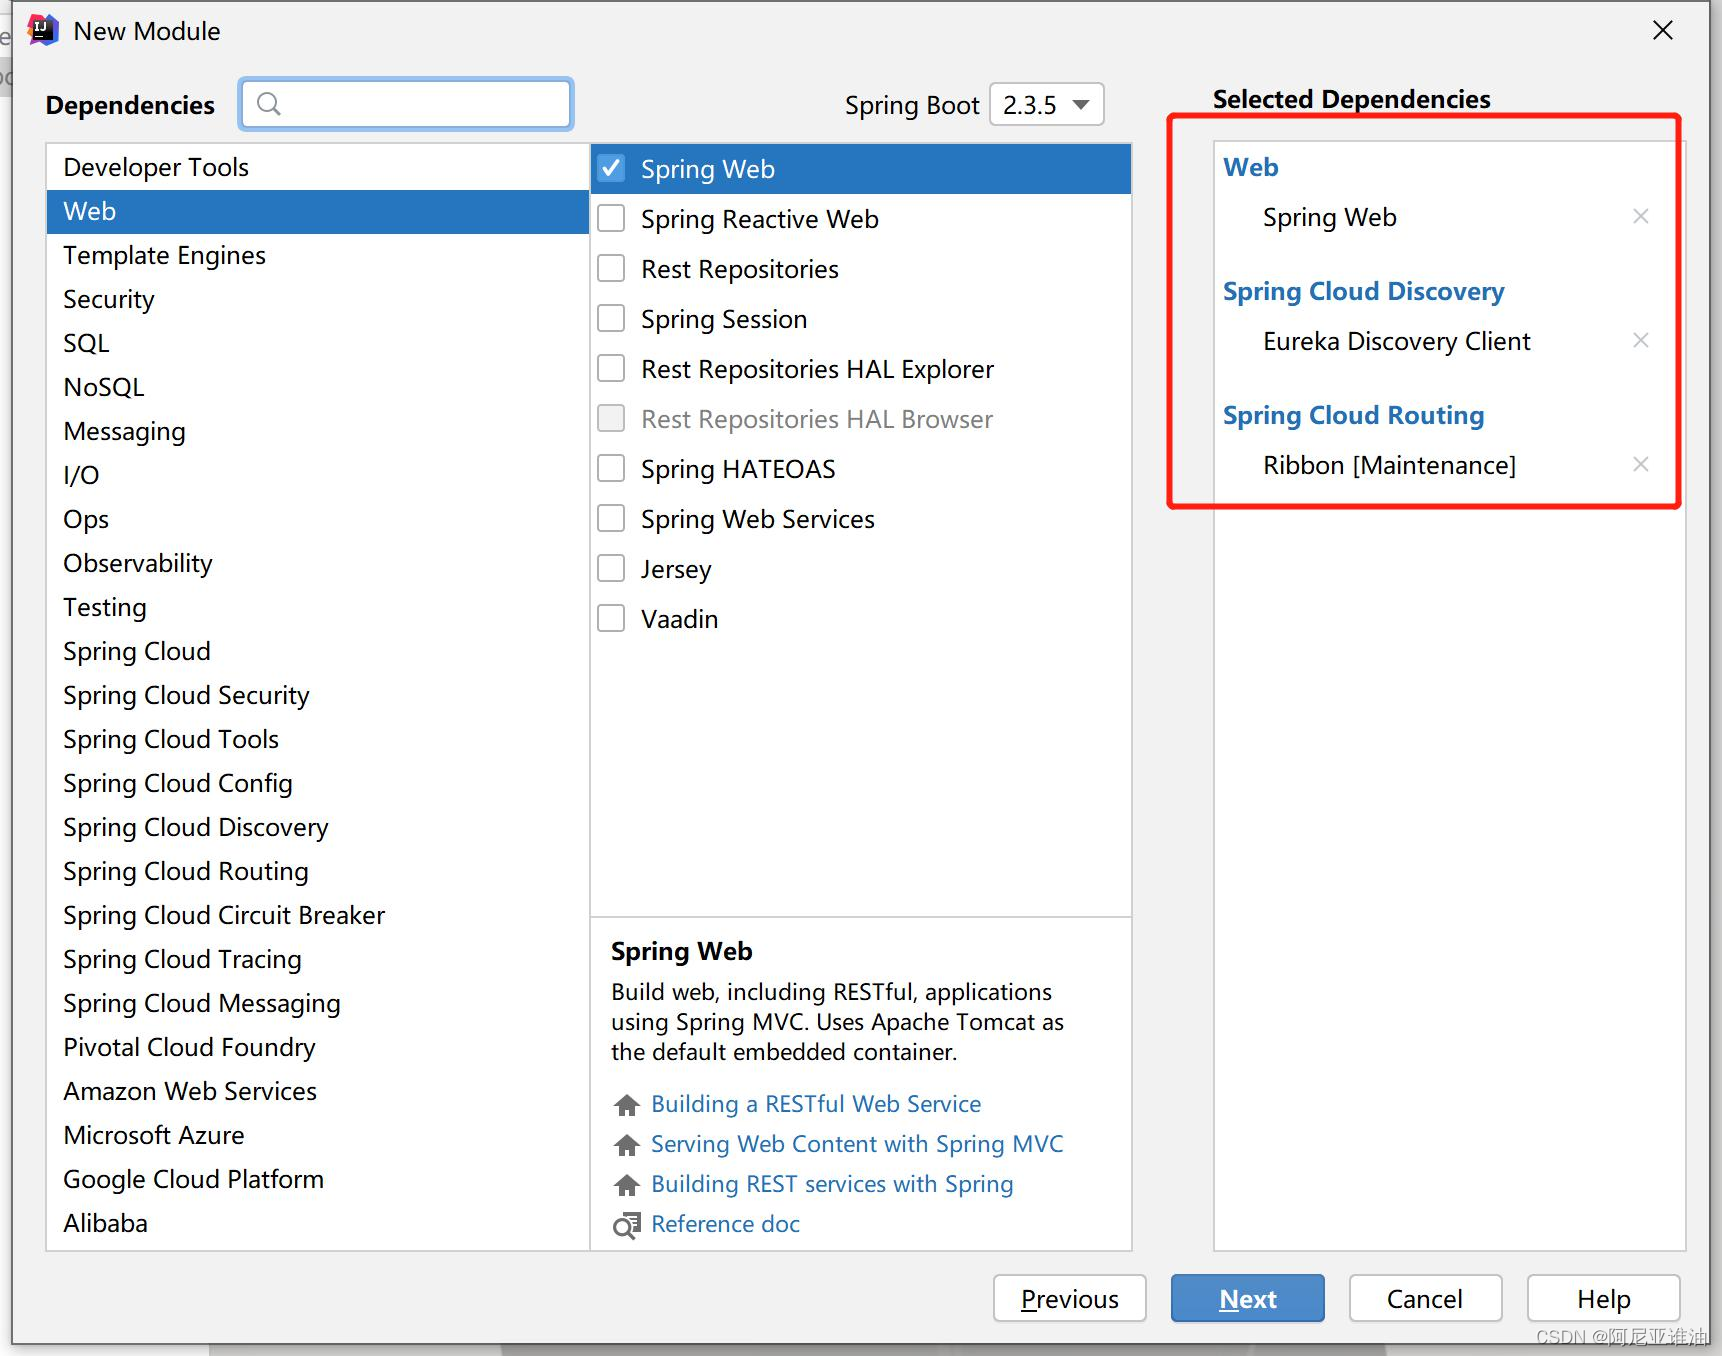Open Amazon Web Services category
The height and width of the screenshot is (1356, 1722).
point(318,1091)
